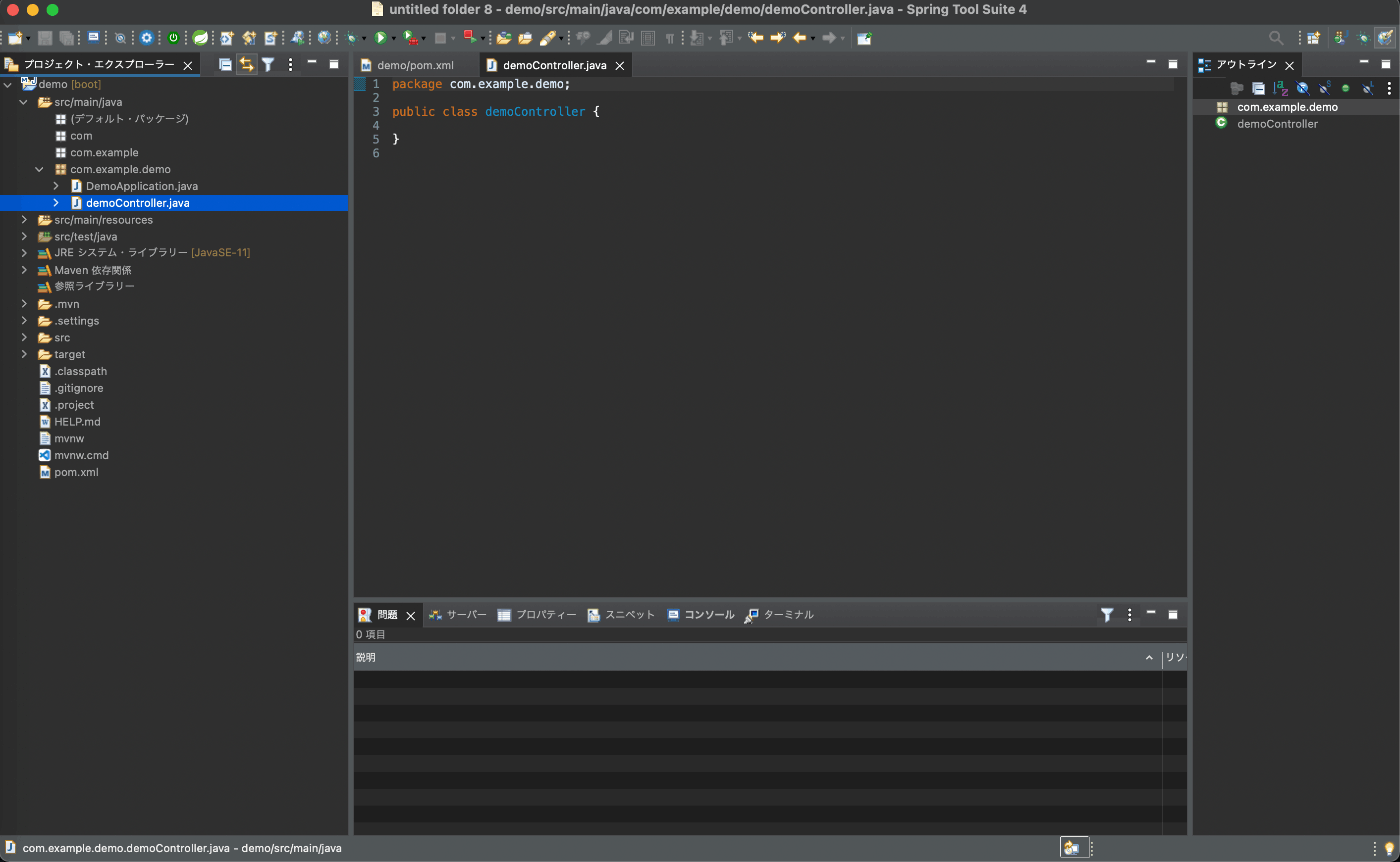Navigate Back with the yellow left arrow
This screenshot has width=1400, height=862.
pos(799,38)
